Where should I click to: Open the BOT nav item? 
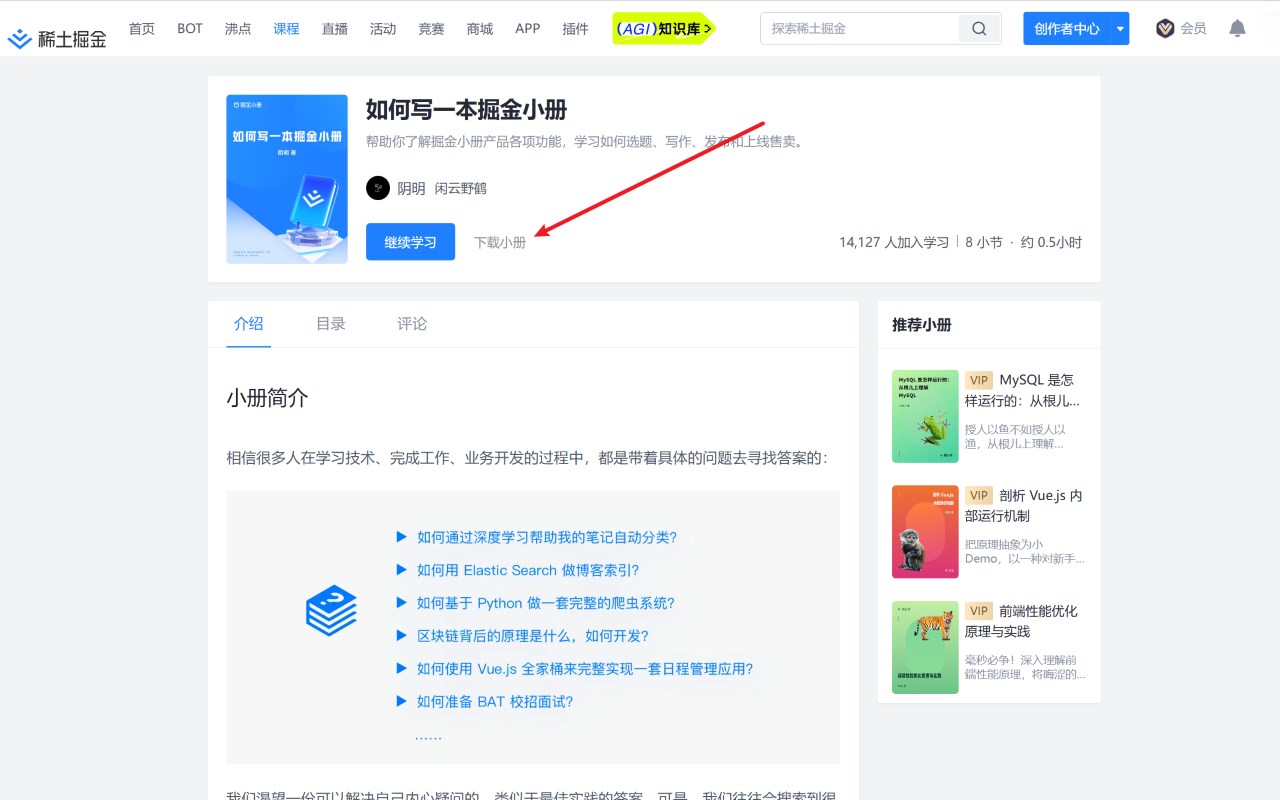pyautogui.click(x=190, y=29)
